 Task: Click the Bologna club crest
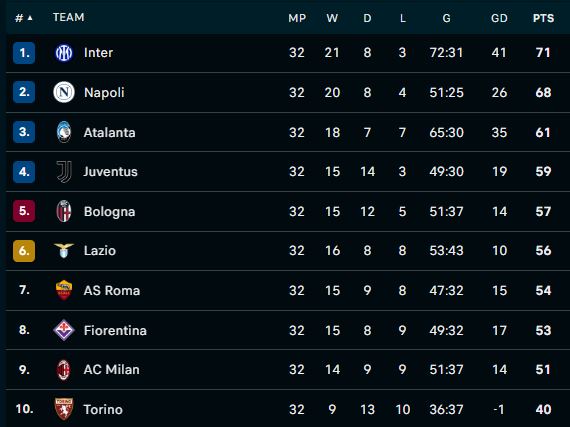point(64,211)
